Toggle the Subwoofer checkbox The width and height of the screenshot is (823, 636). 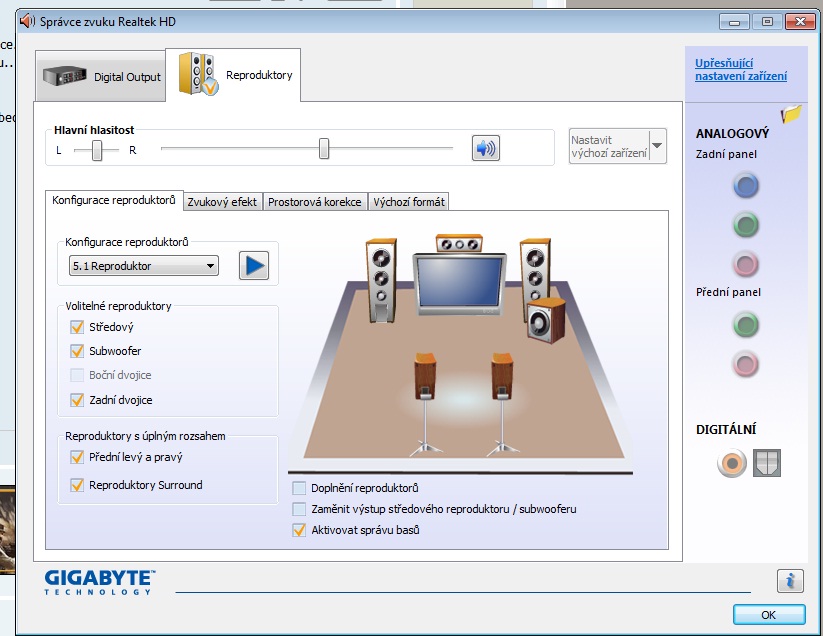coord(77,351)
